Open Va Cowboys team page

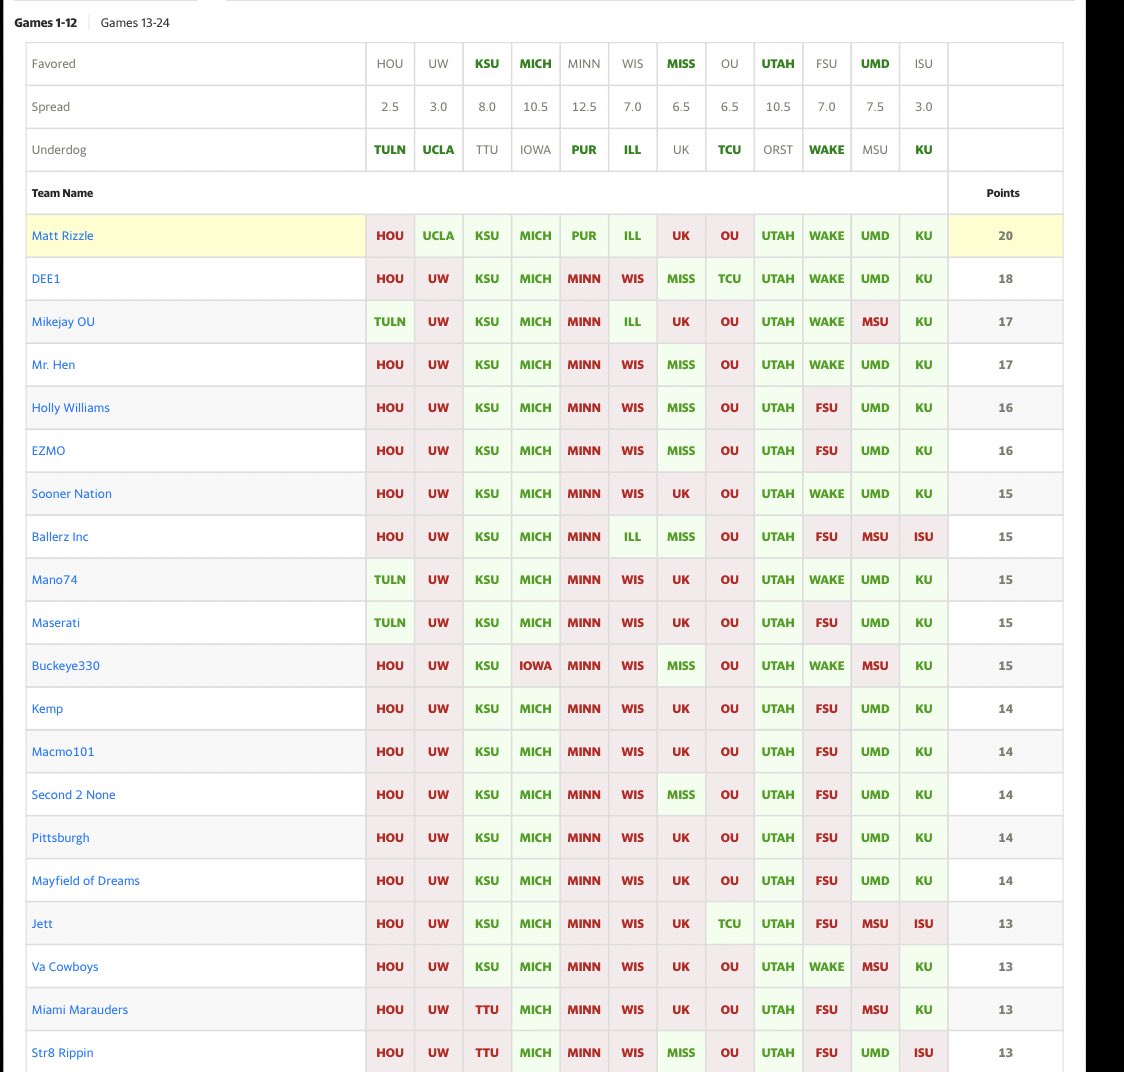(65, 967)
